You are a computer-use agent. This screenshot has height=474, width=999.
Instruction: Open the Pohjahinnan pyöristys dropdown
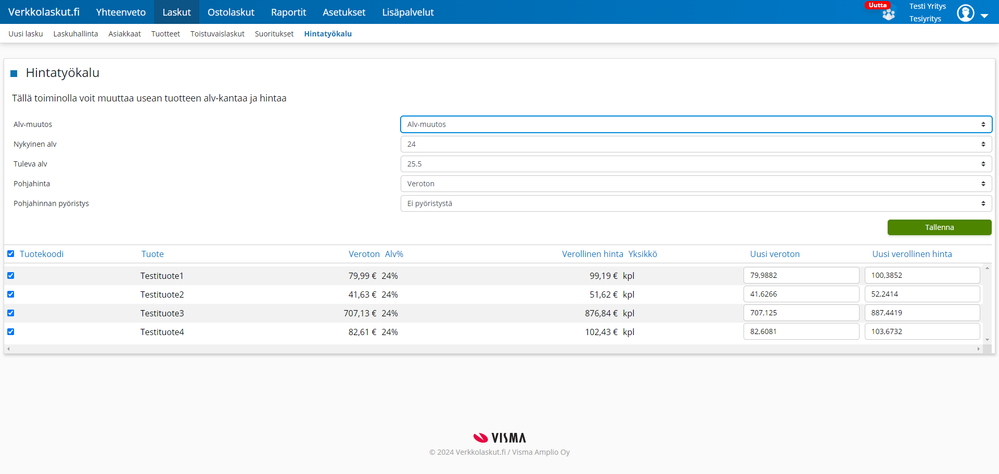point(696,203)
